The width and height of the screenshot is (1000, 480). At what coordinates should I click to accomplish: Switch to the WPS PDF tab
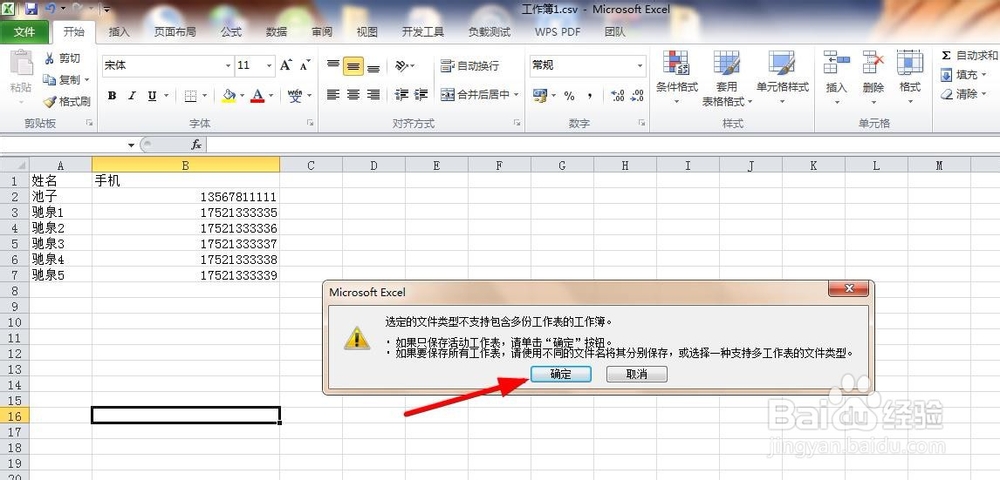tap(557, 32)
